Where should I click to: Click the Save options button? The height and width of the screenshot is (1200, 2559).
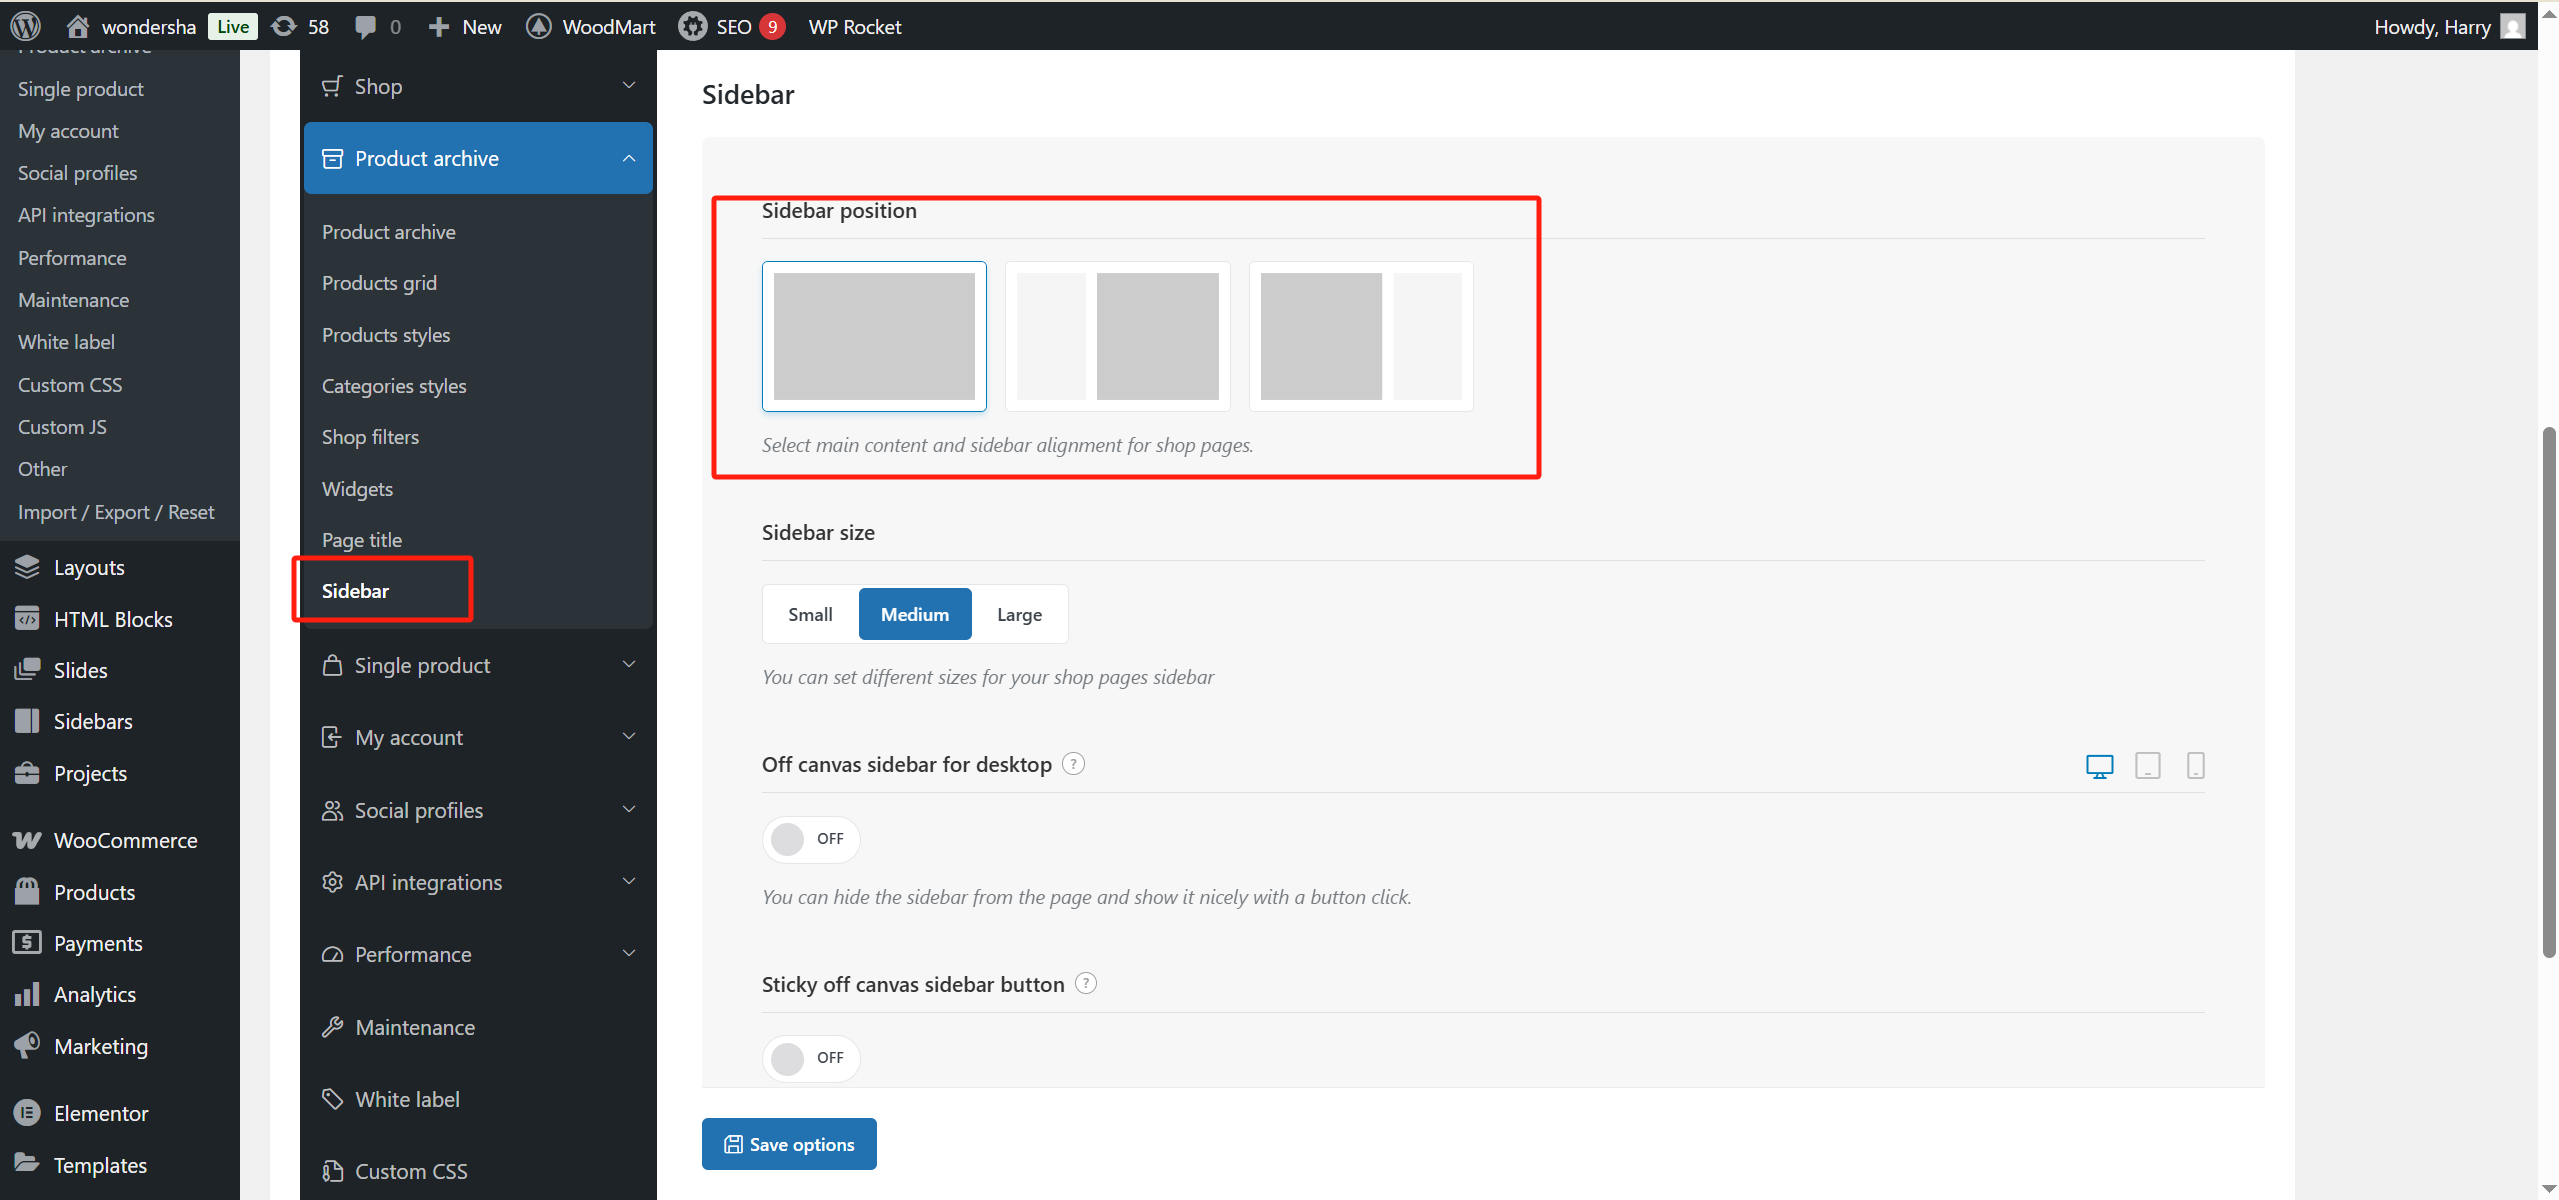point(789,1144)
